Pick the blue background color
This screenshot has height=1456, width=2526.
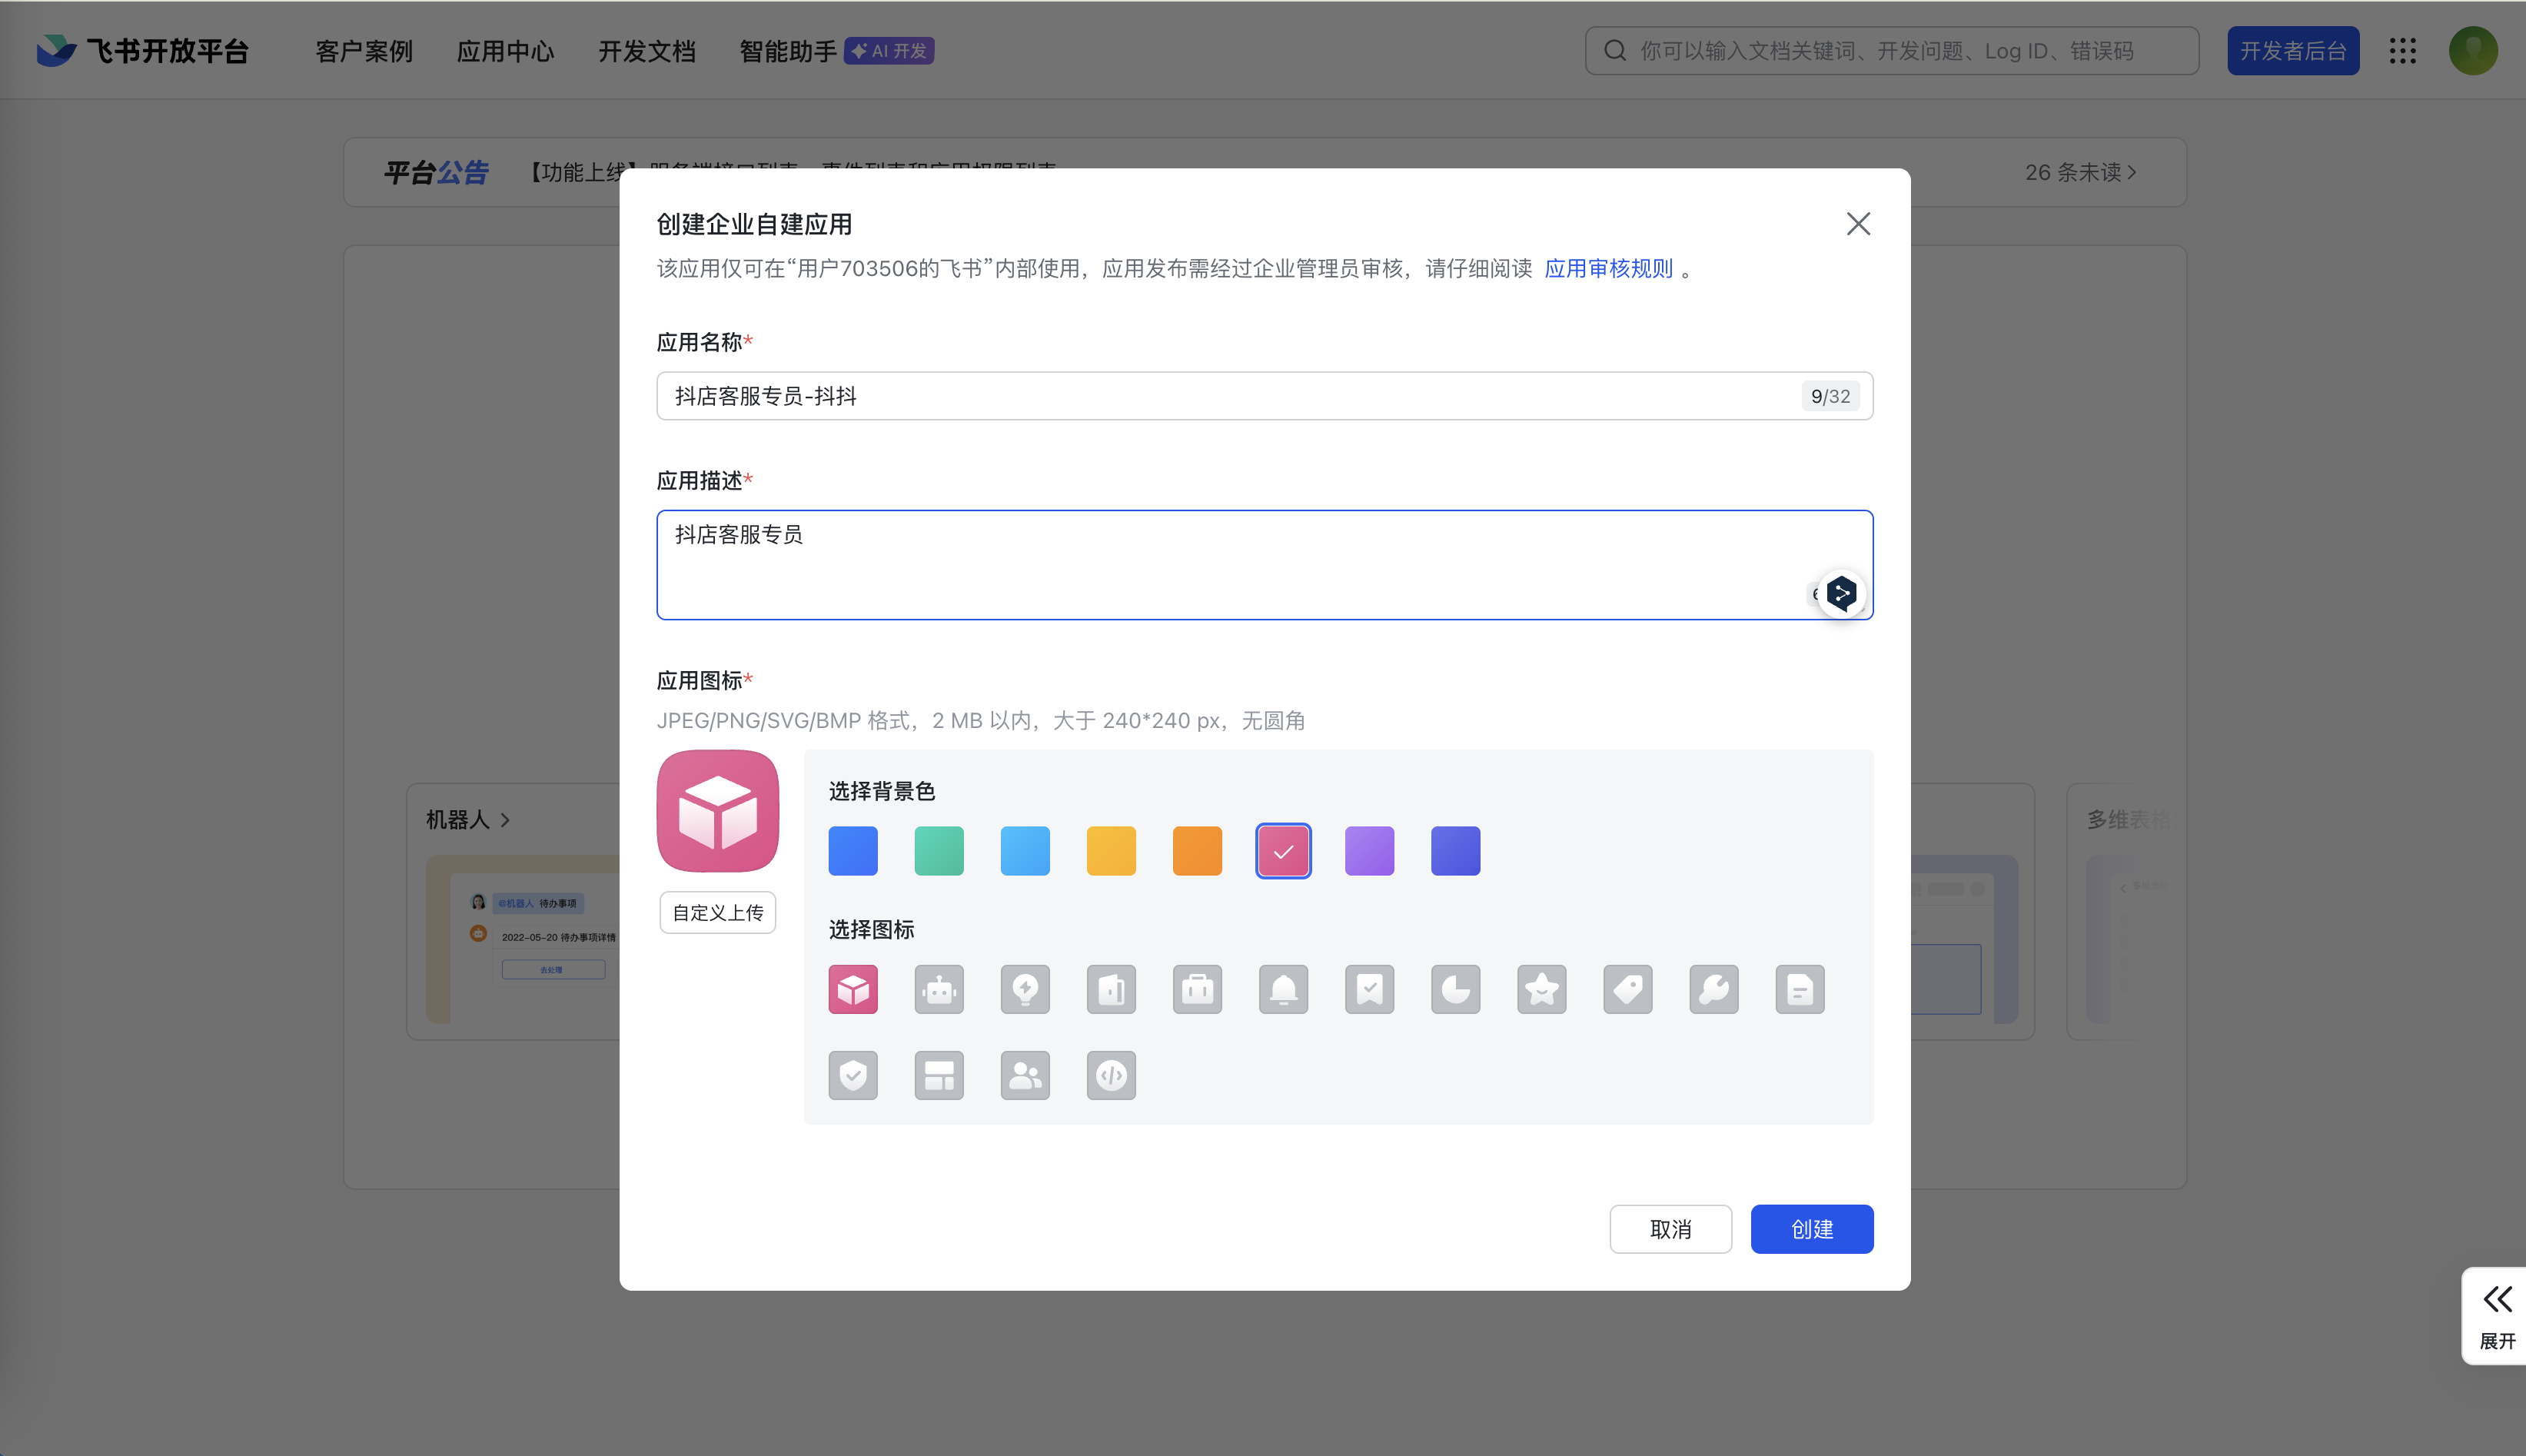(x=853, y=851)
